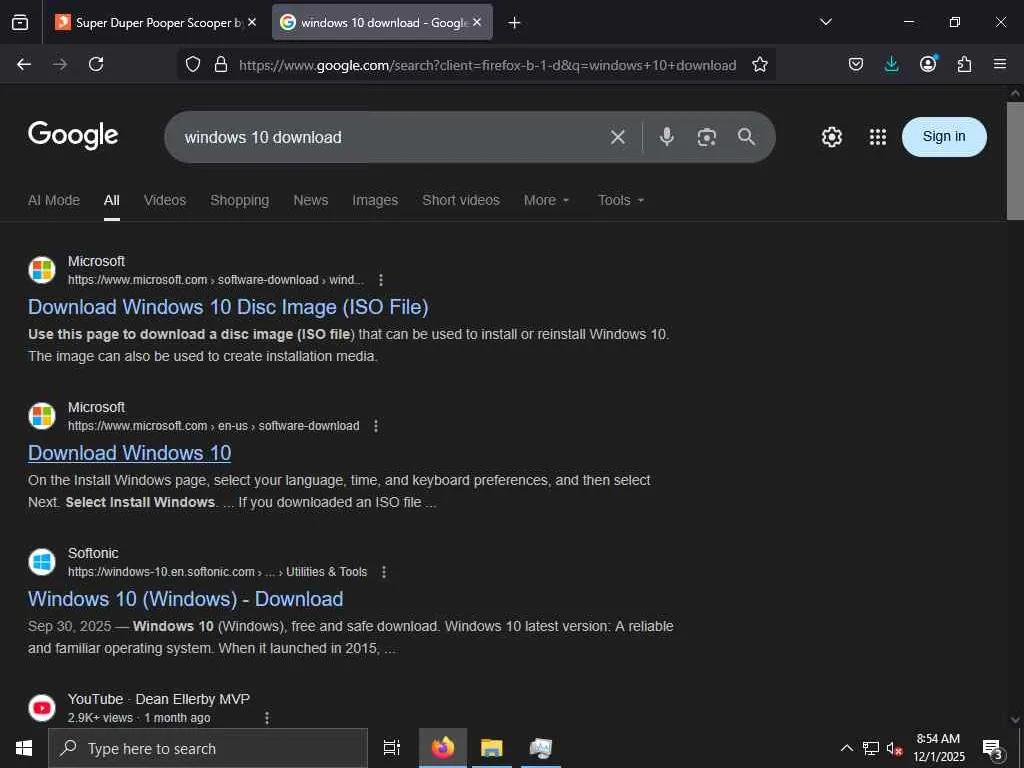Open the tracking protection shield icon

point(193,64)
